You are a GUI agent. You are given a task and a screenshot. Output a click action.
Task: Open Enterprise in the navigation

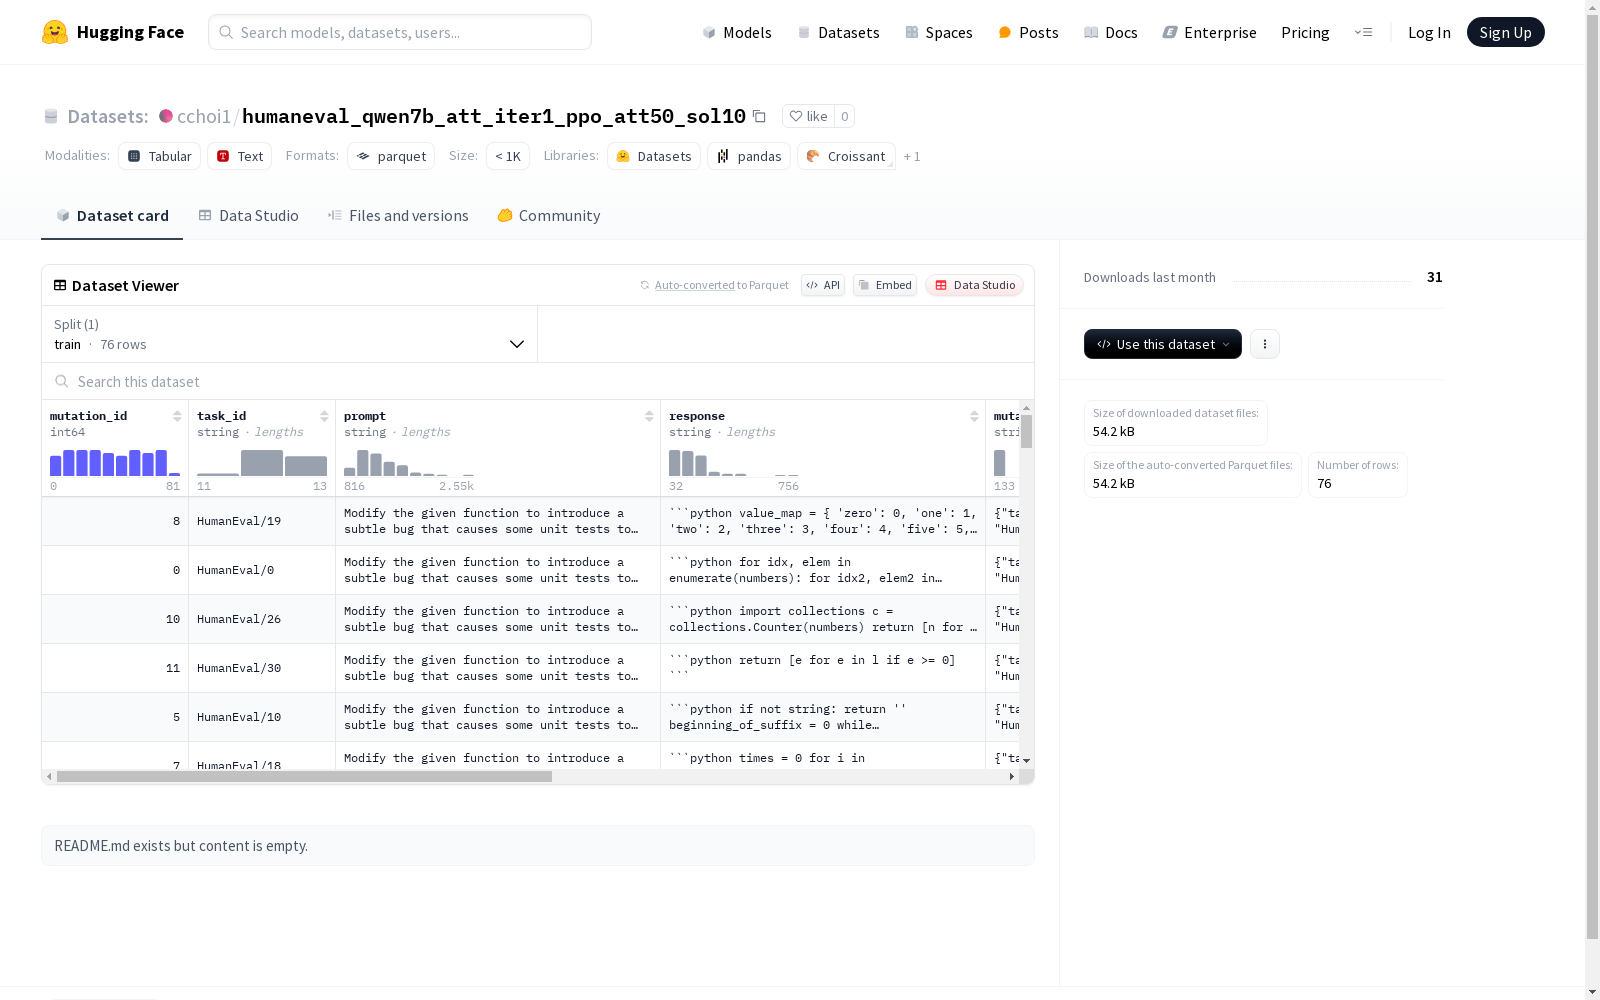point(1209,32)
